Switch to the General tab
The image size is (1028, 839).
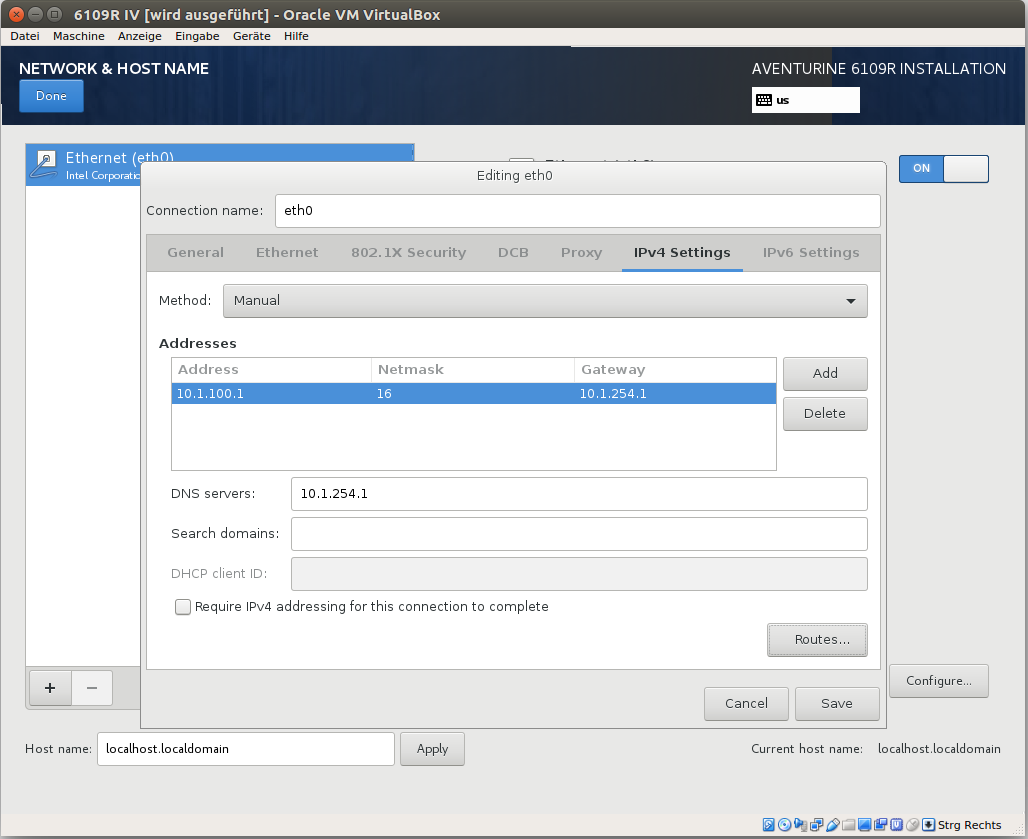click(x=195, y=253)
